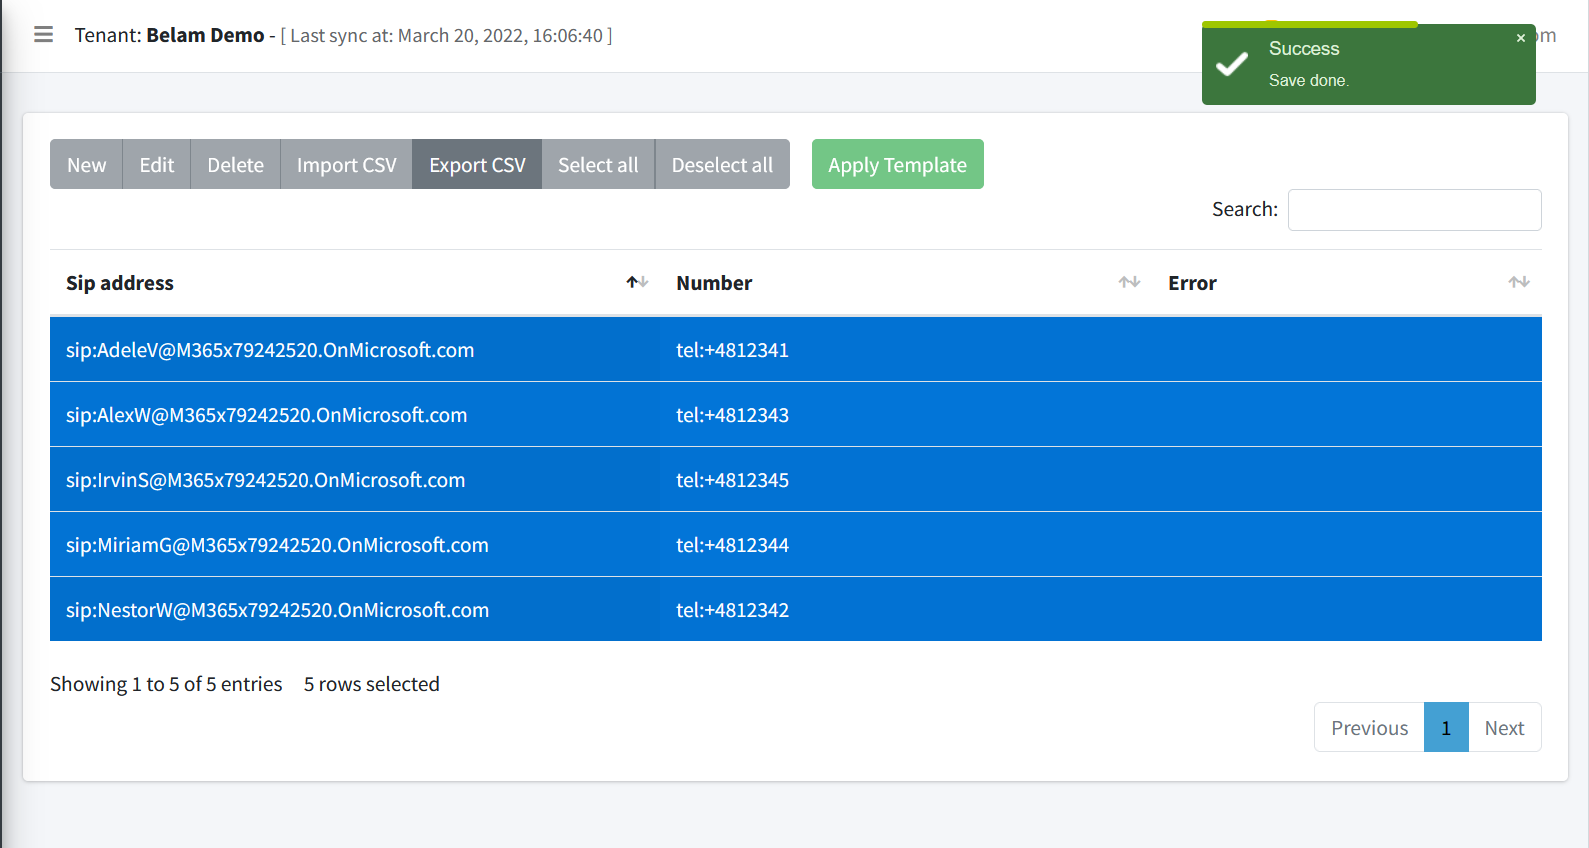This screenshot has width=1589, height=848.
Task: Click the New button
Action: 86,165
